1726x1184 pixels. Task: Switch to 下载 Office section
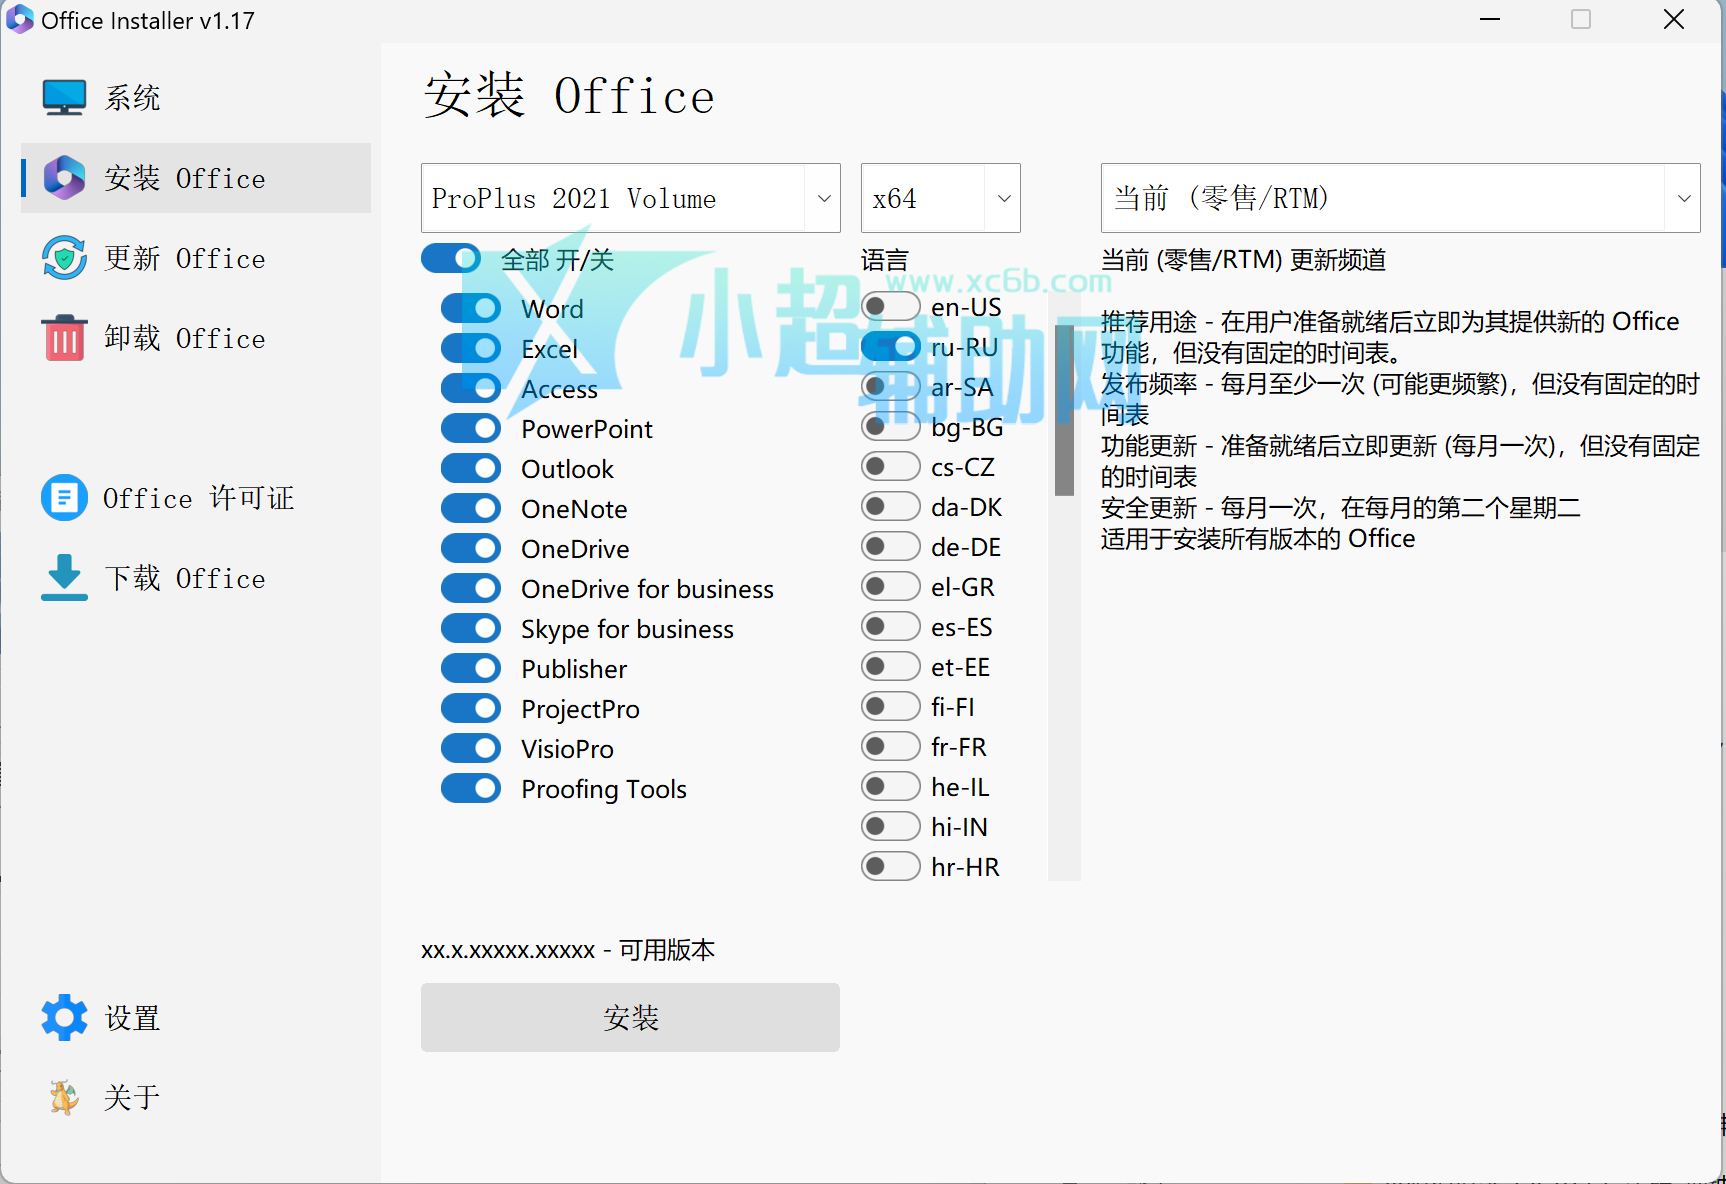[196, 578]
